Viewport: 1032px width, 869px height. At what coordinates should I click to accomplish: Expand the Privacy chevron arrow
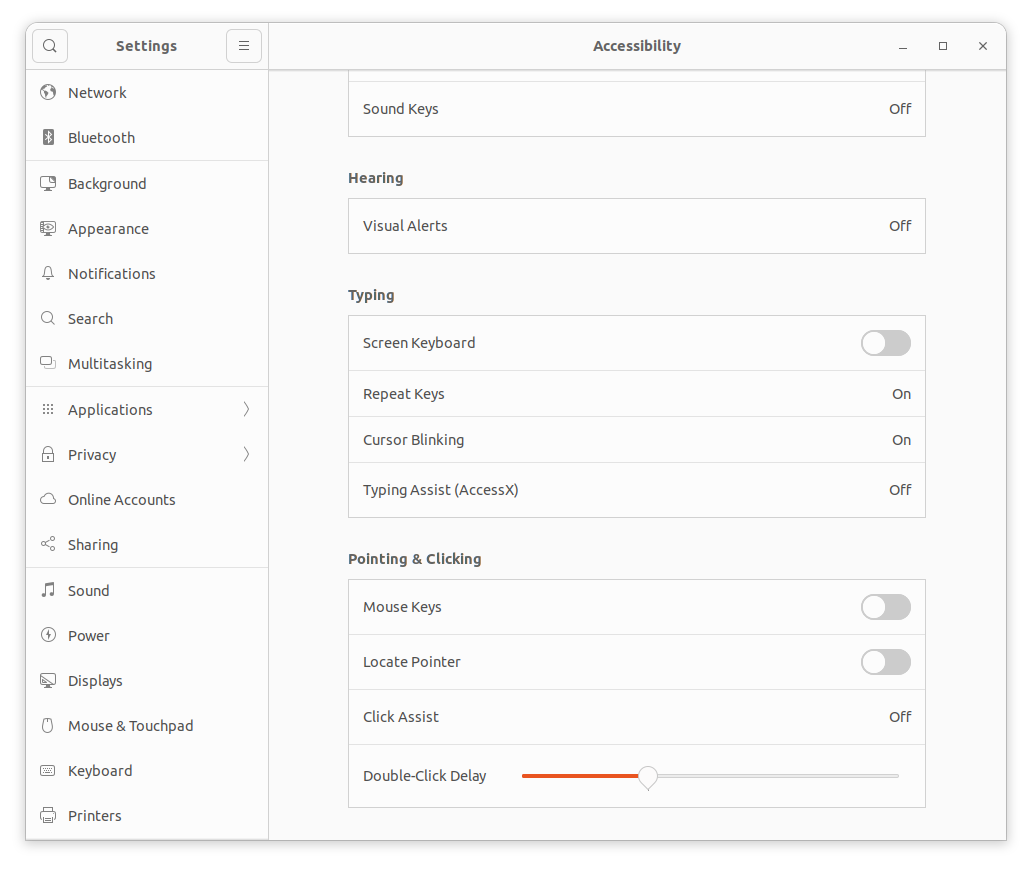tap(246, 454)
